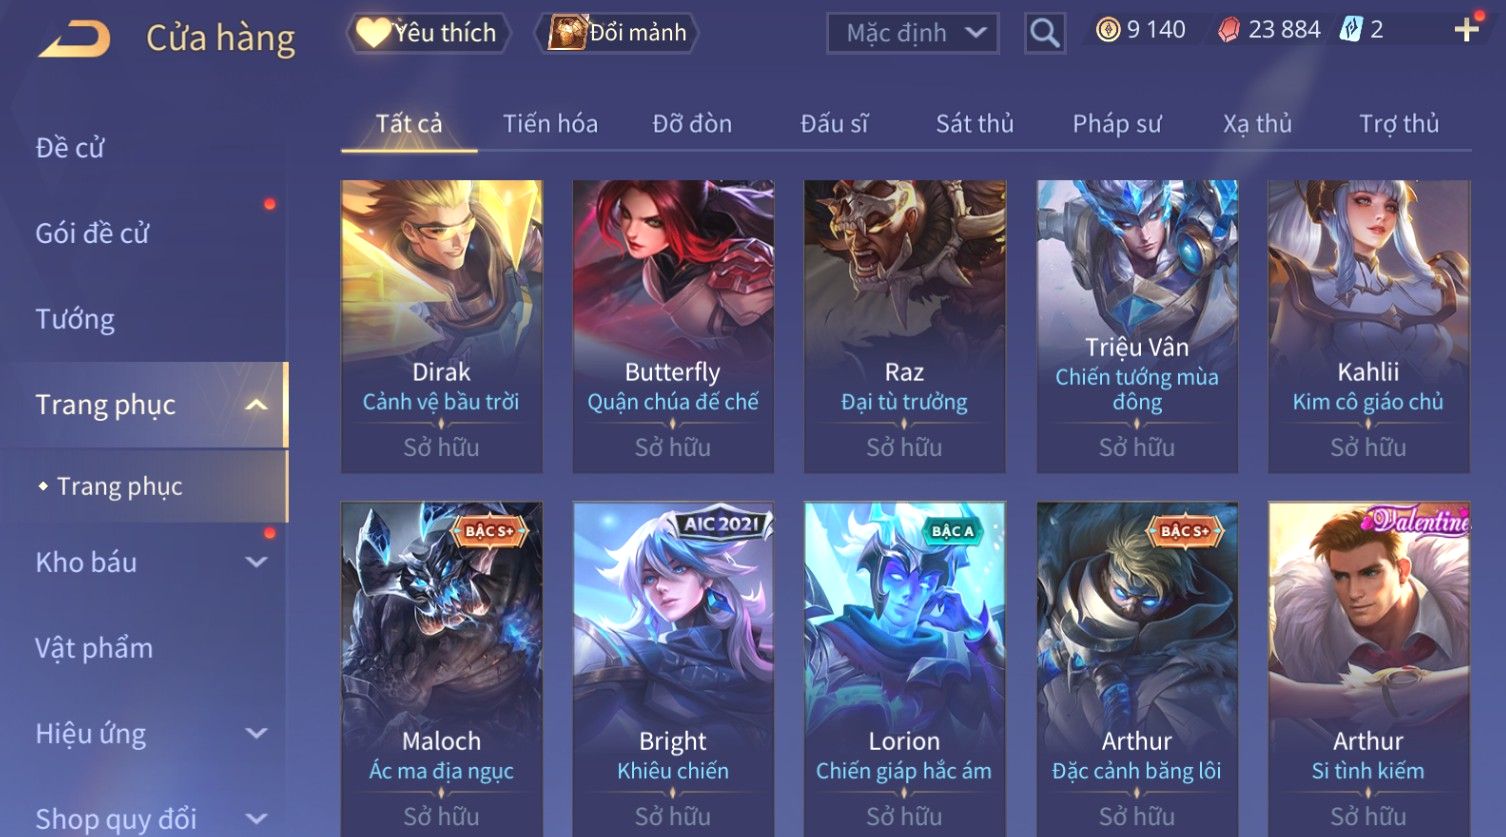The width and height of the screenshot is (1506, 837).
Task: Select the Tiến hóa tab
Action: click(x=550, y=123)
